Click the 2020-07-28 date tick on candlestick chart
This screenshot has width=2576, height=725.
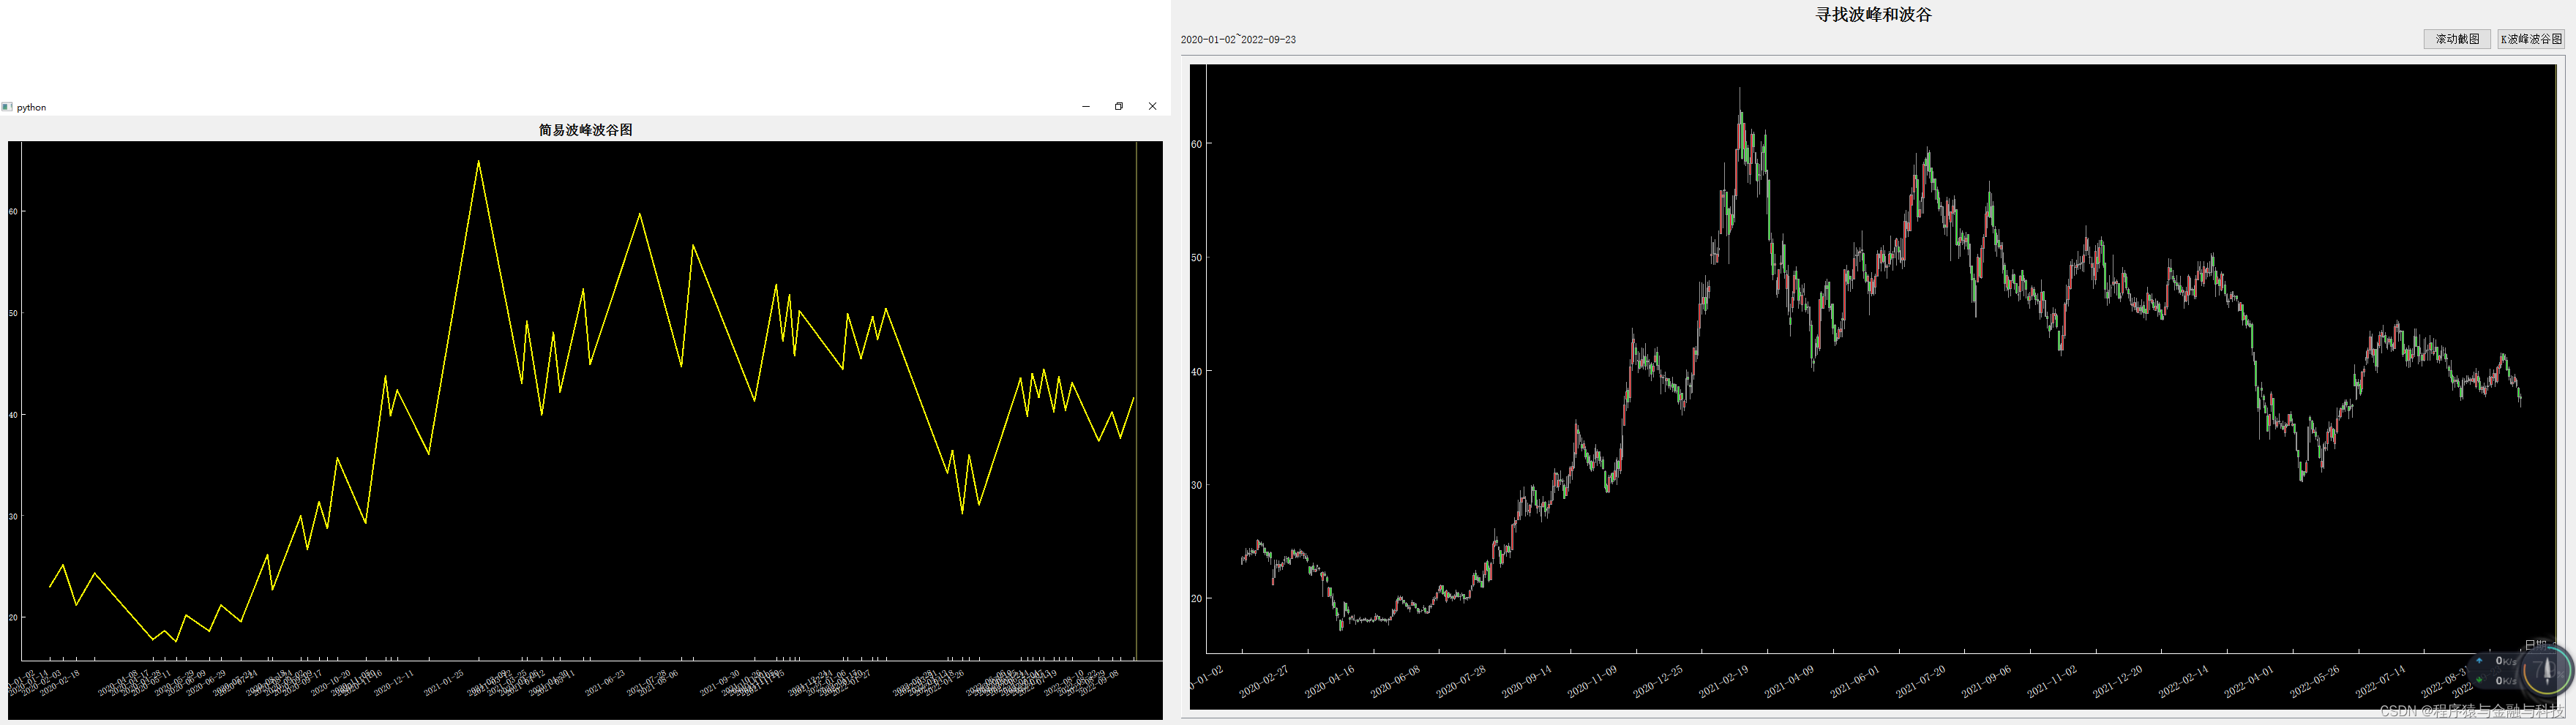point(1461,681)
